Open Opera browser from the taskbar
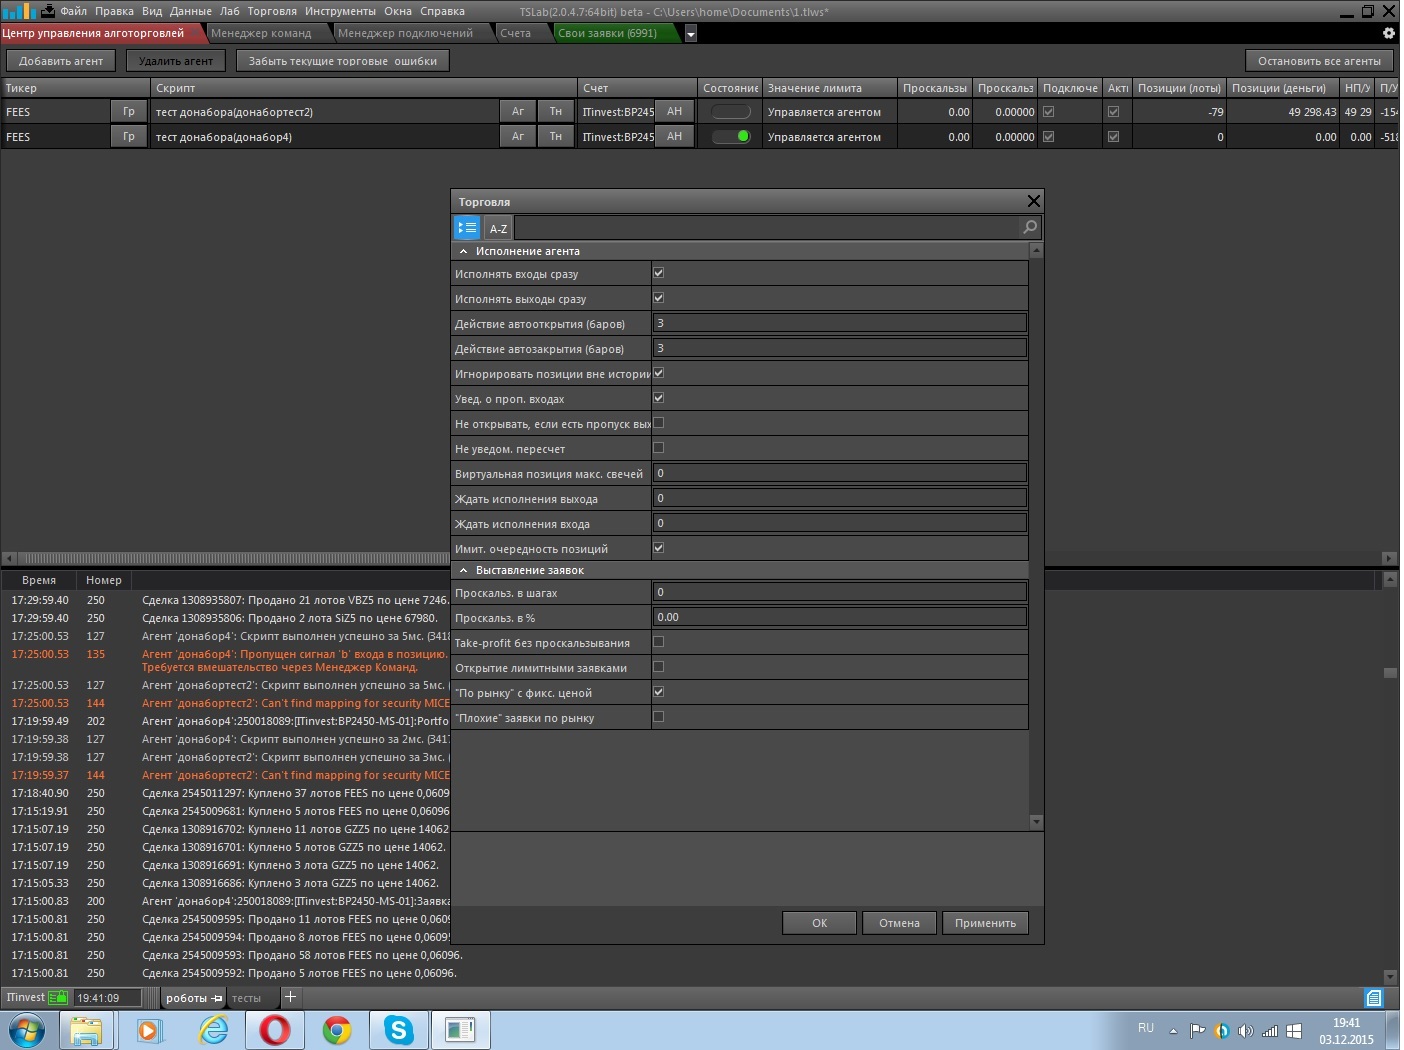The image size is (1404, 1050). (x=275, y=1030)
